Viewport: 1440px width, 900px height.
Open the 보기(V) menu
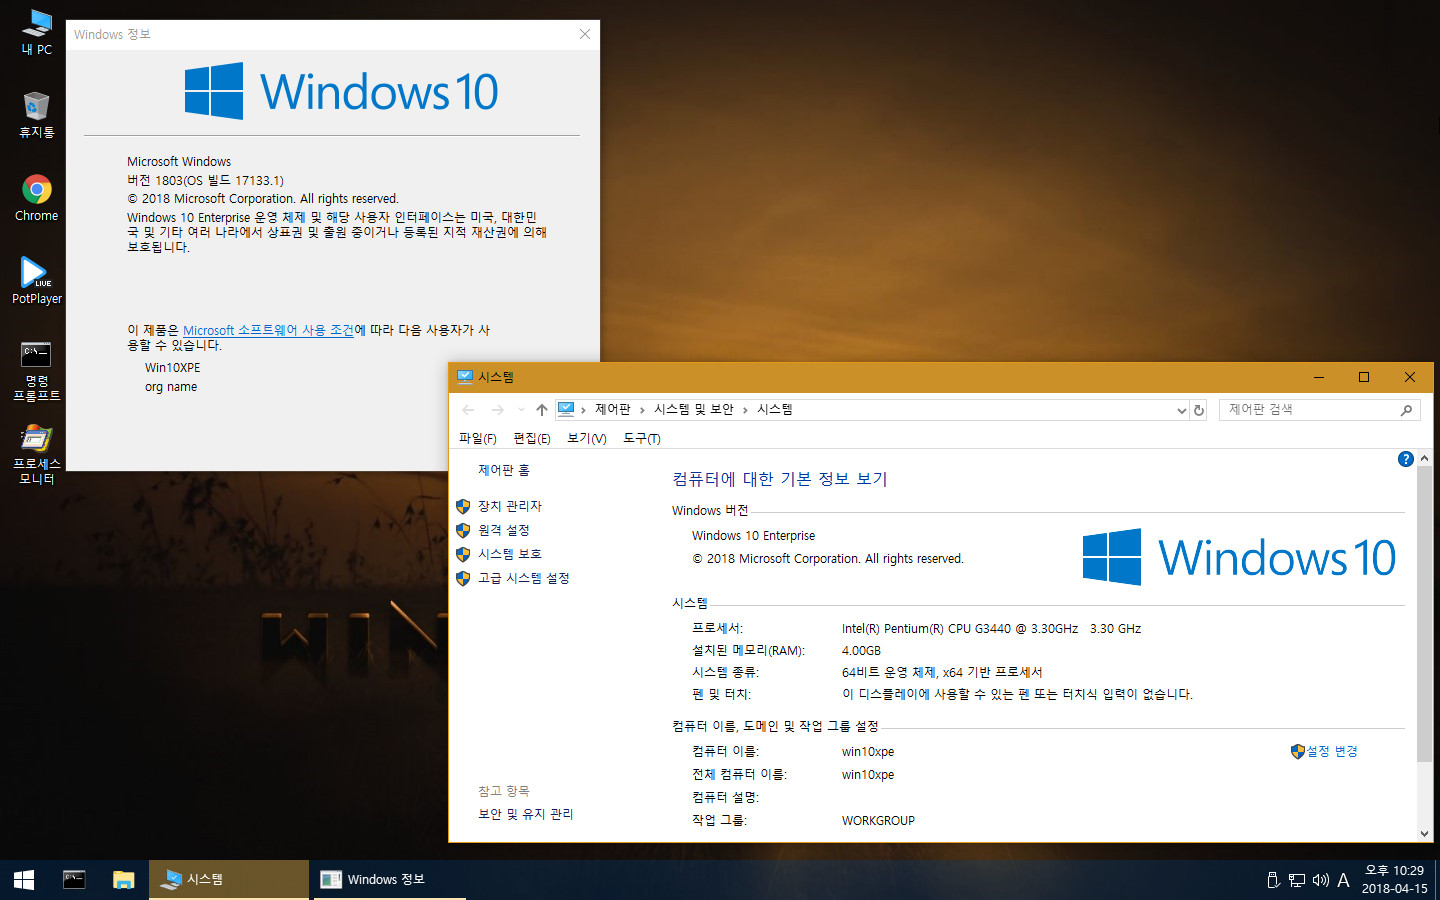point(587,439)
